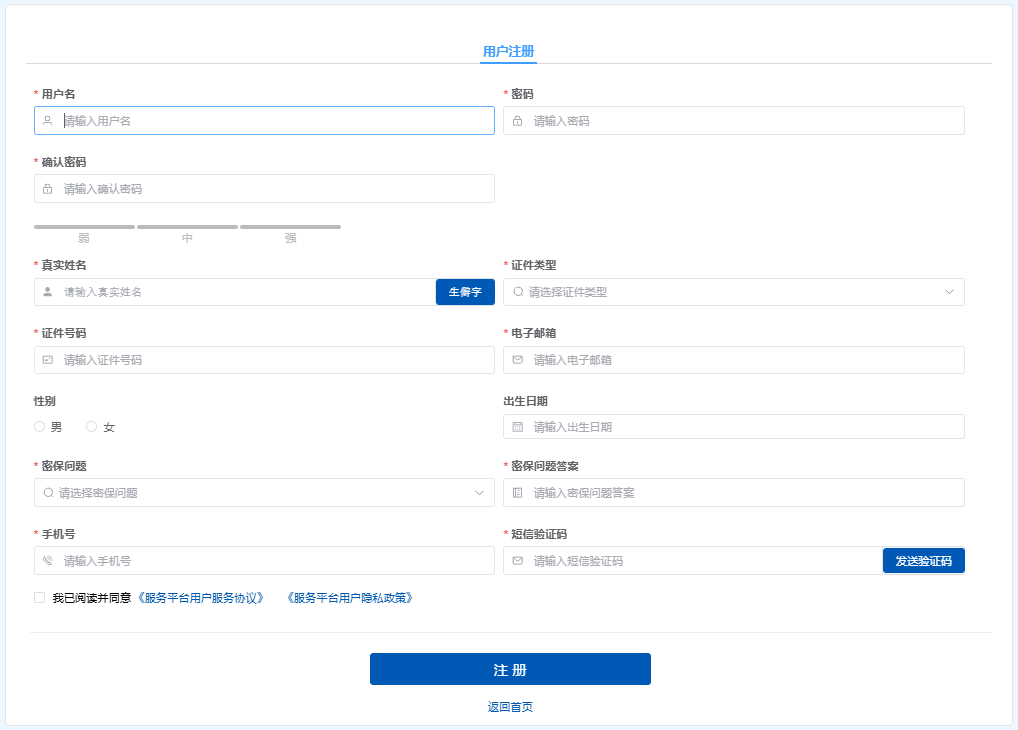
Task: Click the 强 password strength bar
Action: click(x=290, y=227)
